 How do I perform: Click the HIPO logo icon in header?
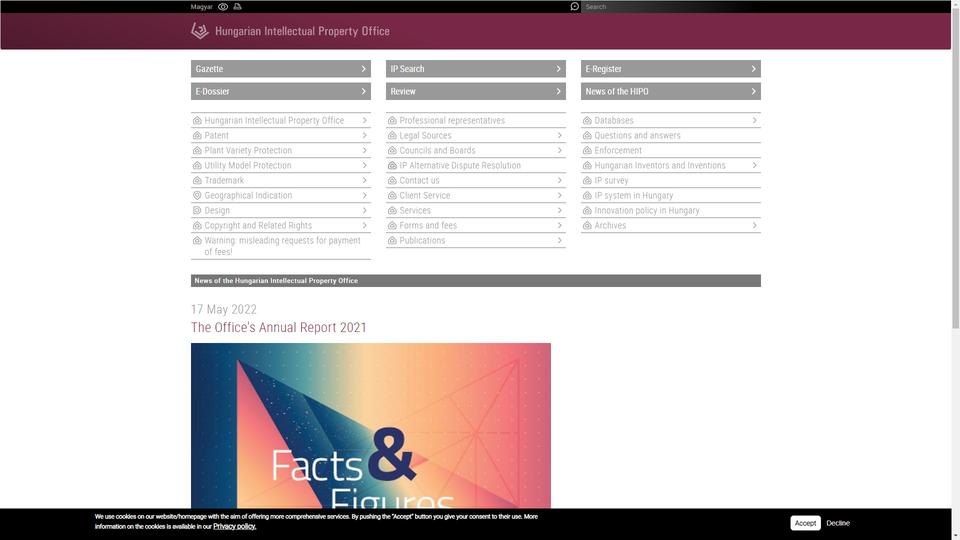(200, 31)
